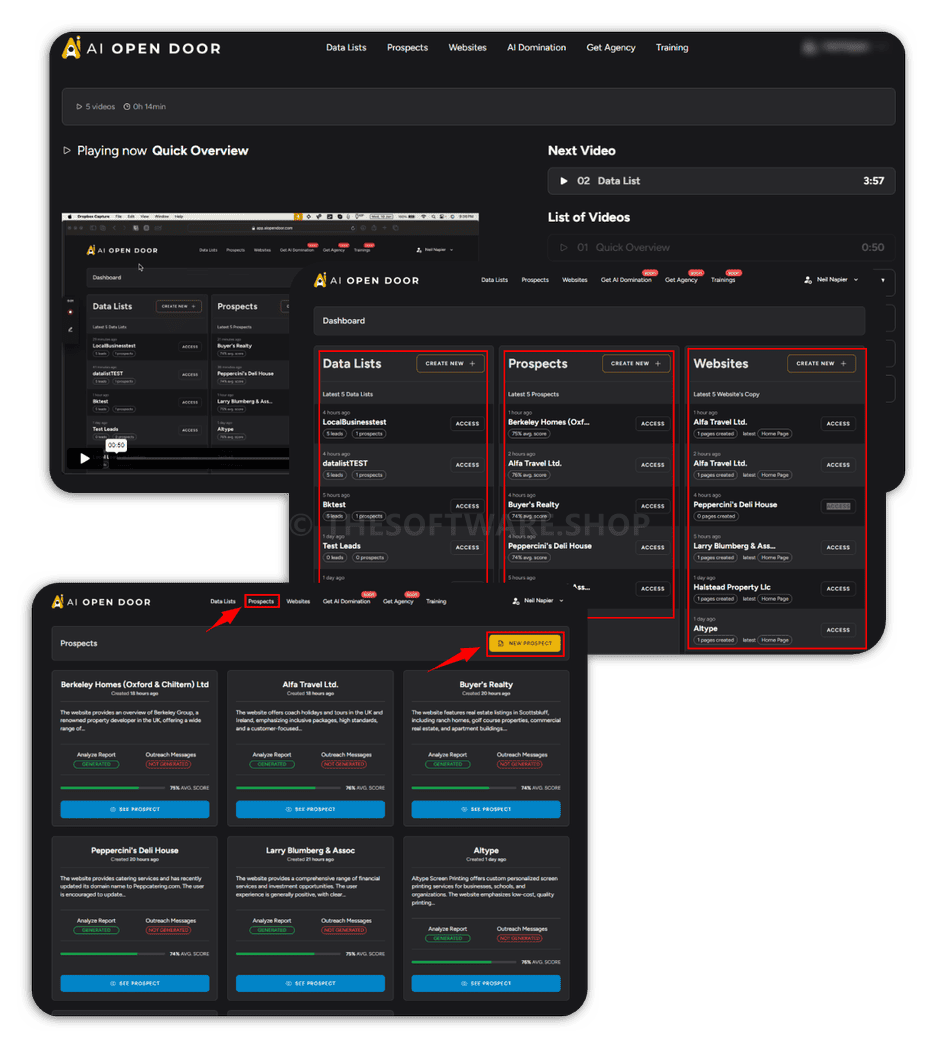See prospect for Altype card
Screen dimensions: 937x1048
486,984
